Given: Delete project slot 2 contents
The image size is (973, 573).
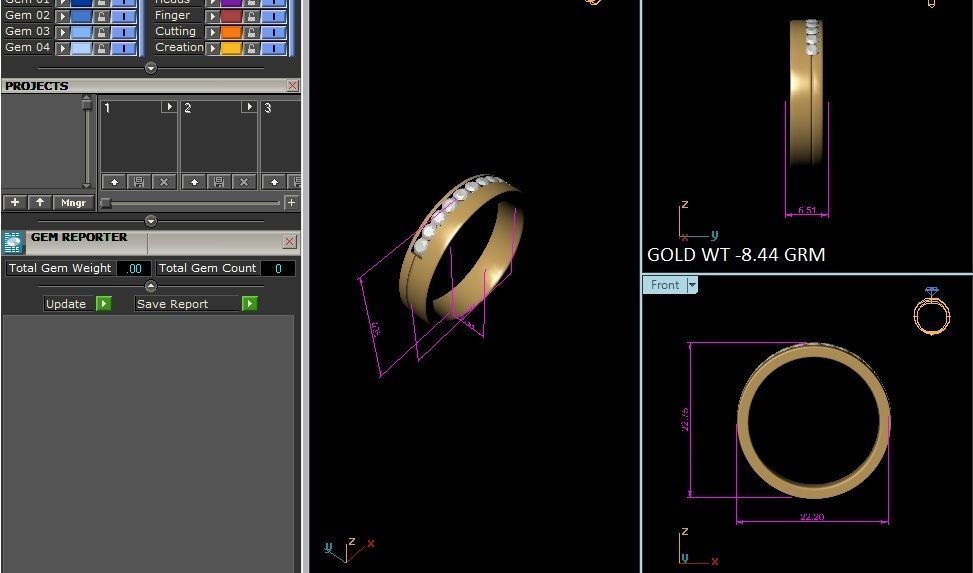Looking at the screenshot, I should [244, 182].
